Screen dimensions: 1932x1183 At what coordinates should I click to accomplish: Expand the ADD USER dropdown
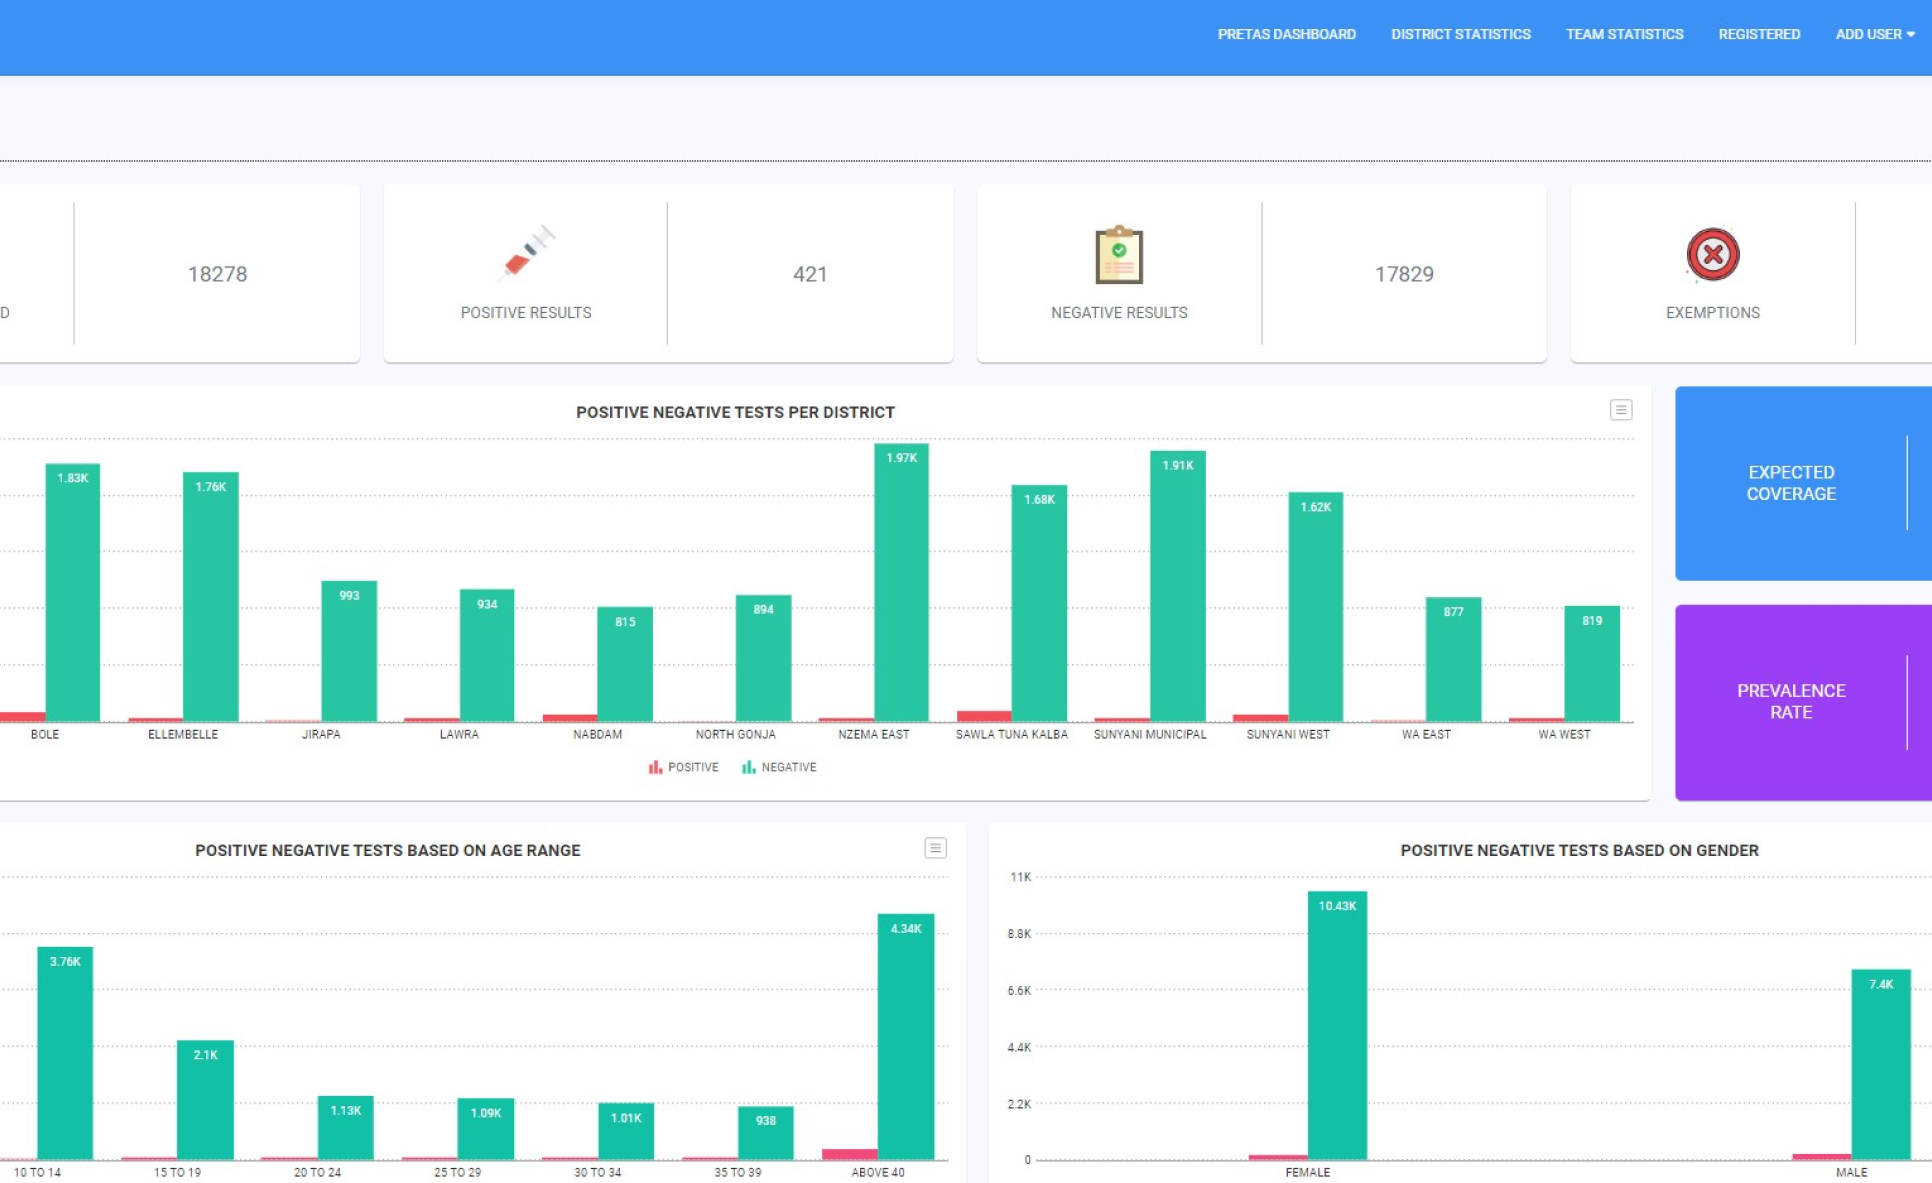tap(1874, 34)
